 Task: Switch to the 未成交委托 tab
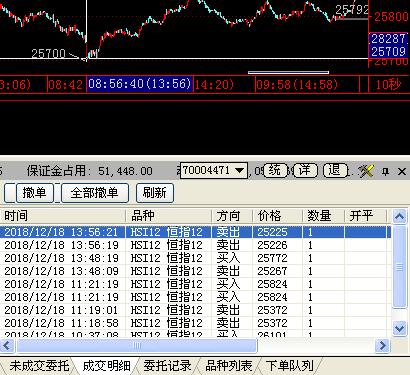coord(39,366)
